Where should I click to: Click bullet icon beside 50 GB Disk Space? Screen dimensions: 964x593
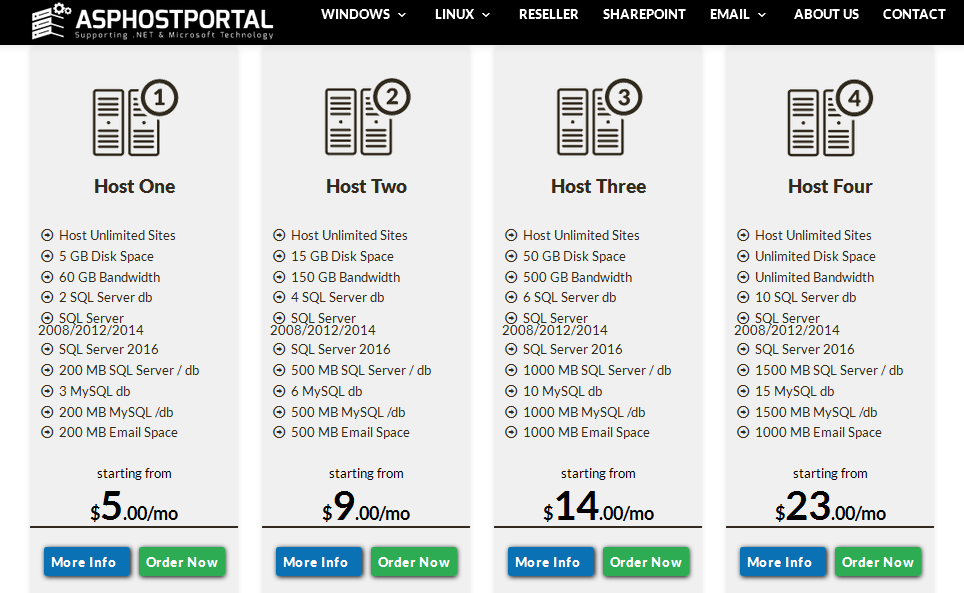coord(511,256)
